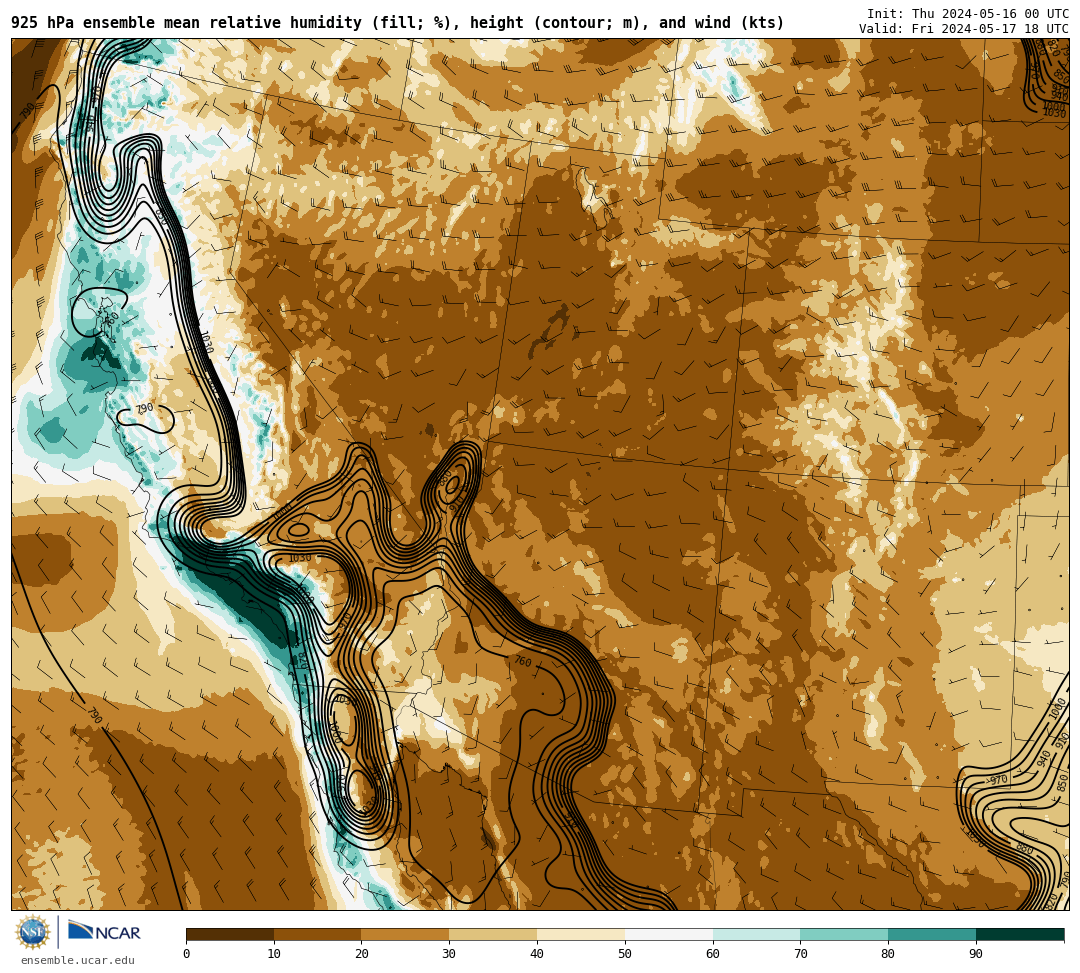Pick the 50–60% white colorbar segment

click(669, 934)
